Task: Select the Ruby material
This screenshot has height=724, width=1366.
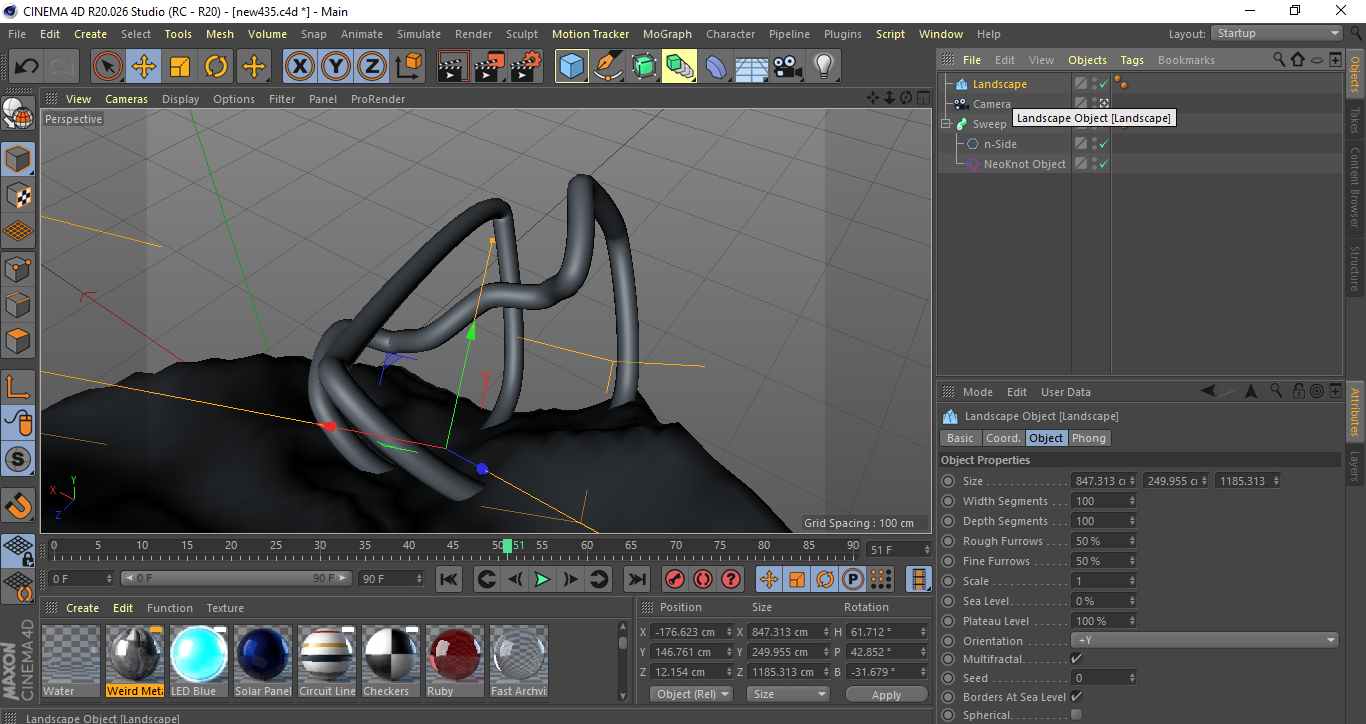Action: click(x=455, y=661)
